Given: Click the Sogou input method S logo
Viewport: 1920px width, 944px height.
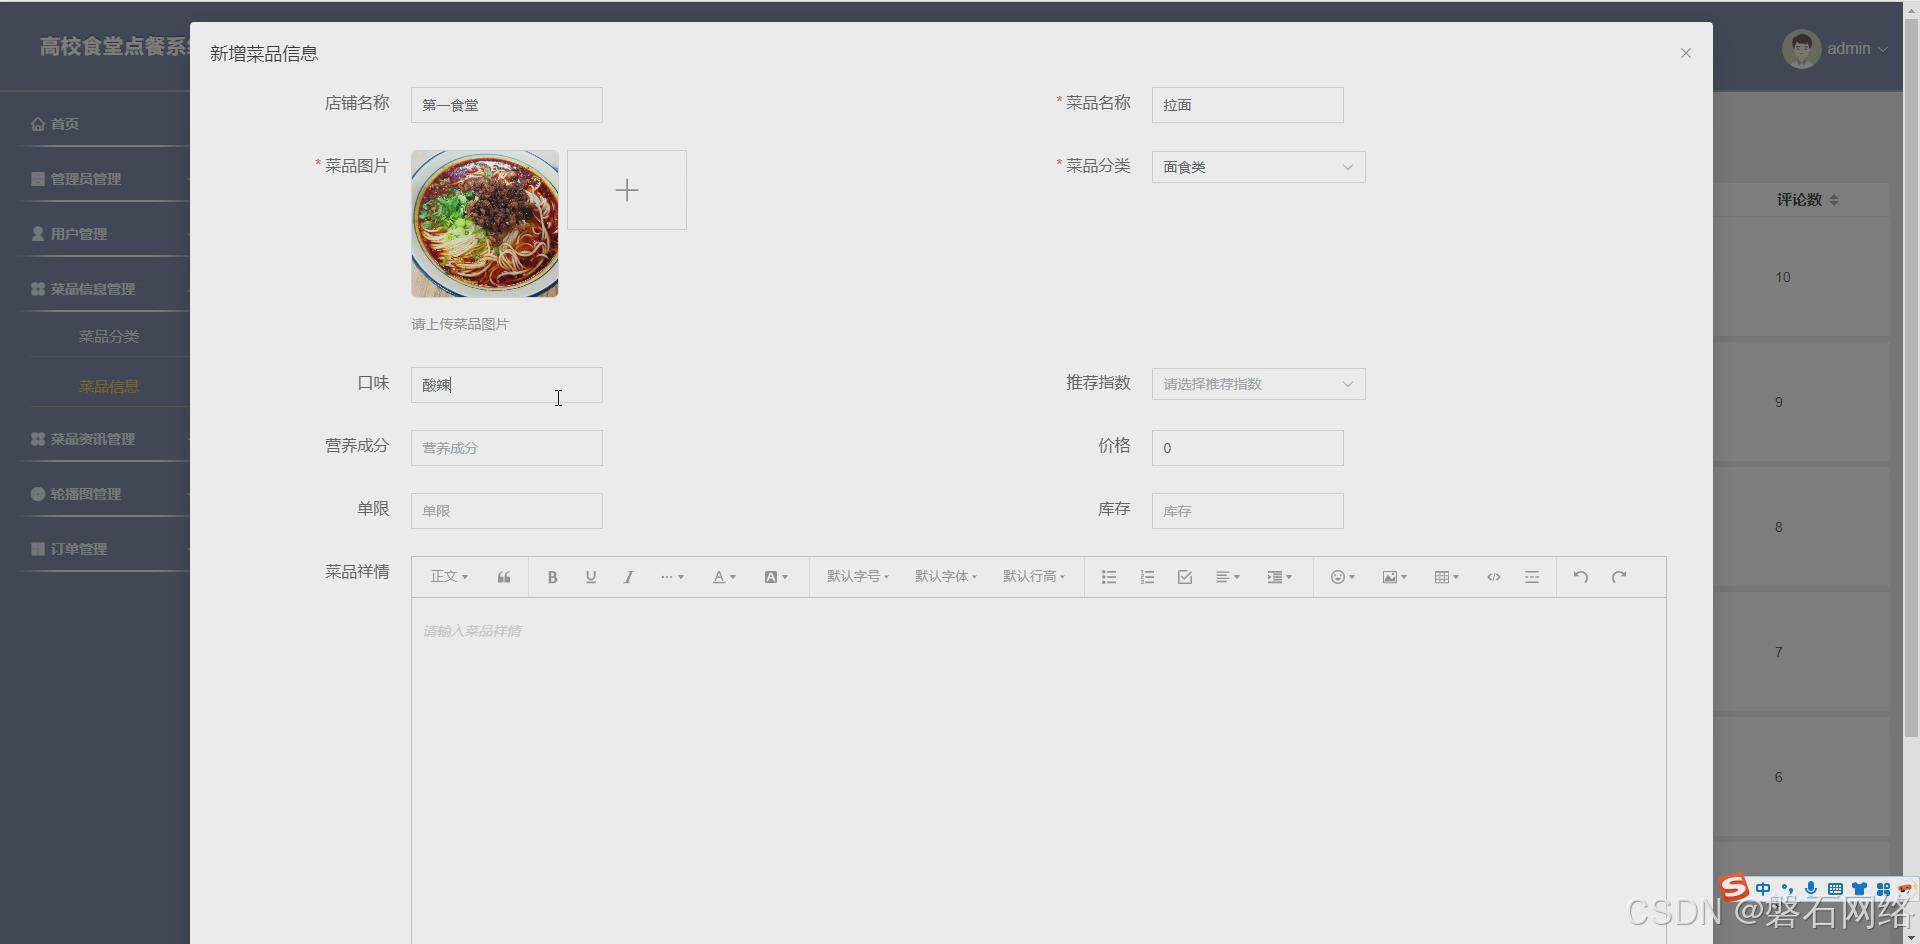Looking at the screenshot, I should pyautogui.click(x=1734, y=888).
